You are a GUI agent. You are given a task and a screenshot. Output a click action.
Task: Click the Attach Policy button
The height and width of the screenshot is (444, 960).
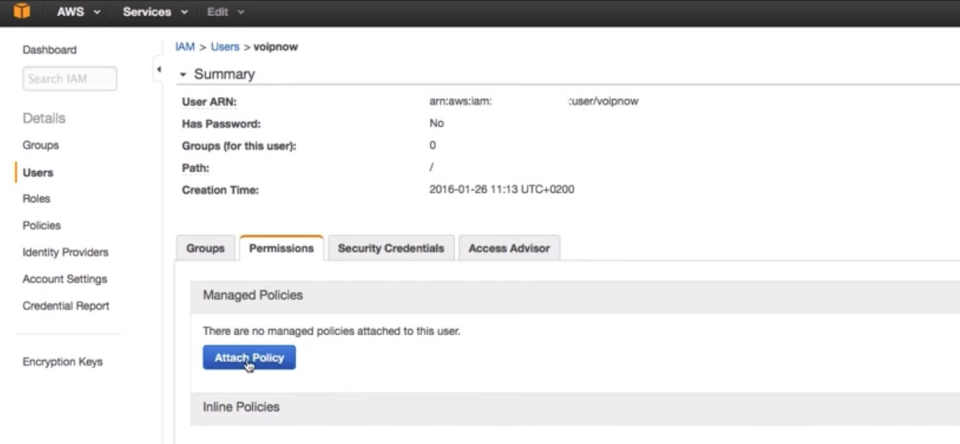(249, 358)
